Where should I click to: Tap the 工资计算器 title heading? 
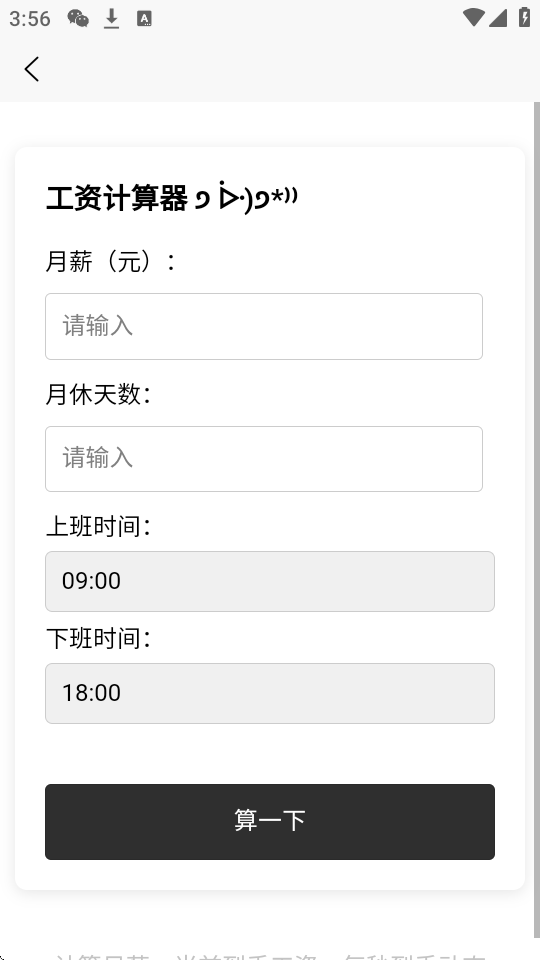tap(116, 198)
